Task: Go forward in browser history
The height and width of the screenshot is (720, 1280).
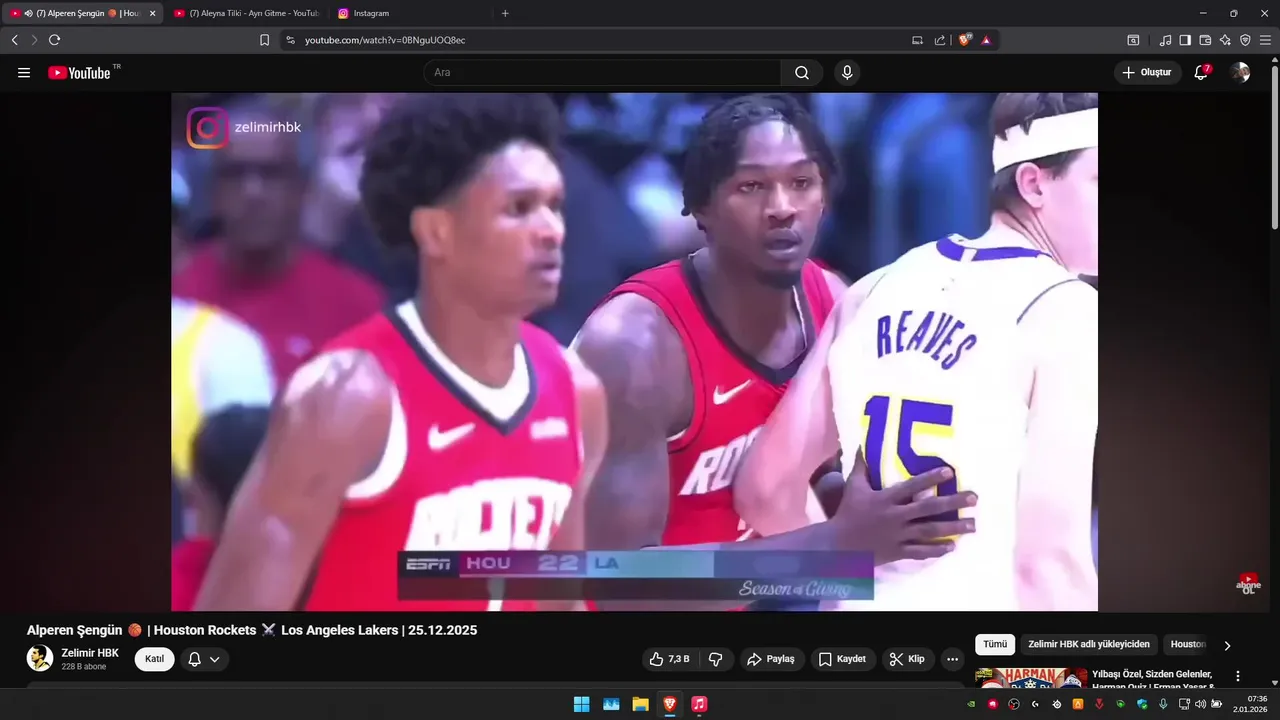Action: [34, 40]
